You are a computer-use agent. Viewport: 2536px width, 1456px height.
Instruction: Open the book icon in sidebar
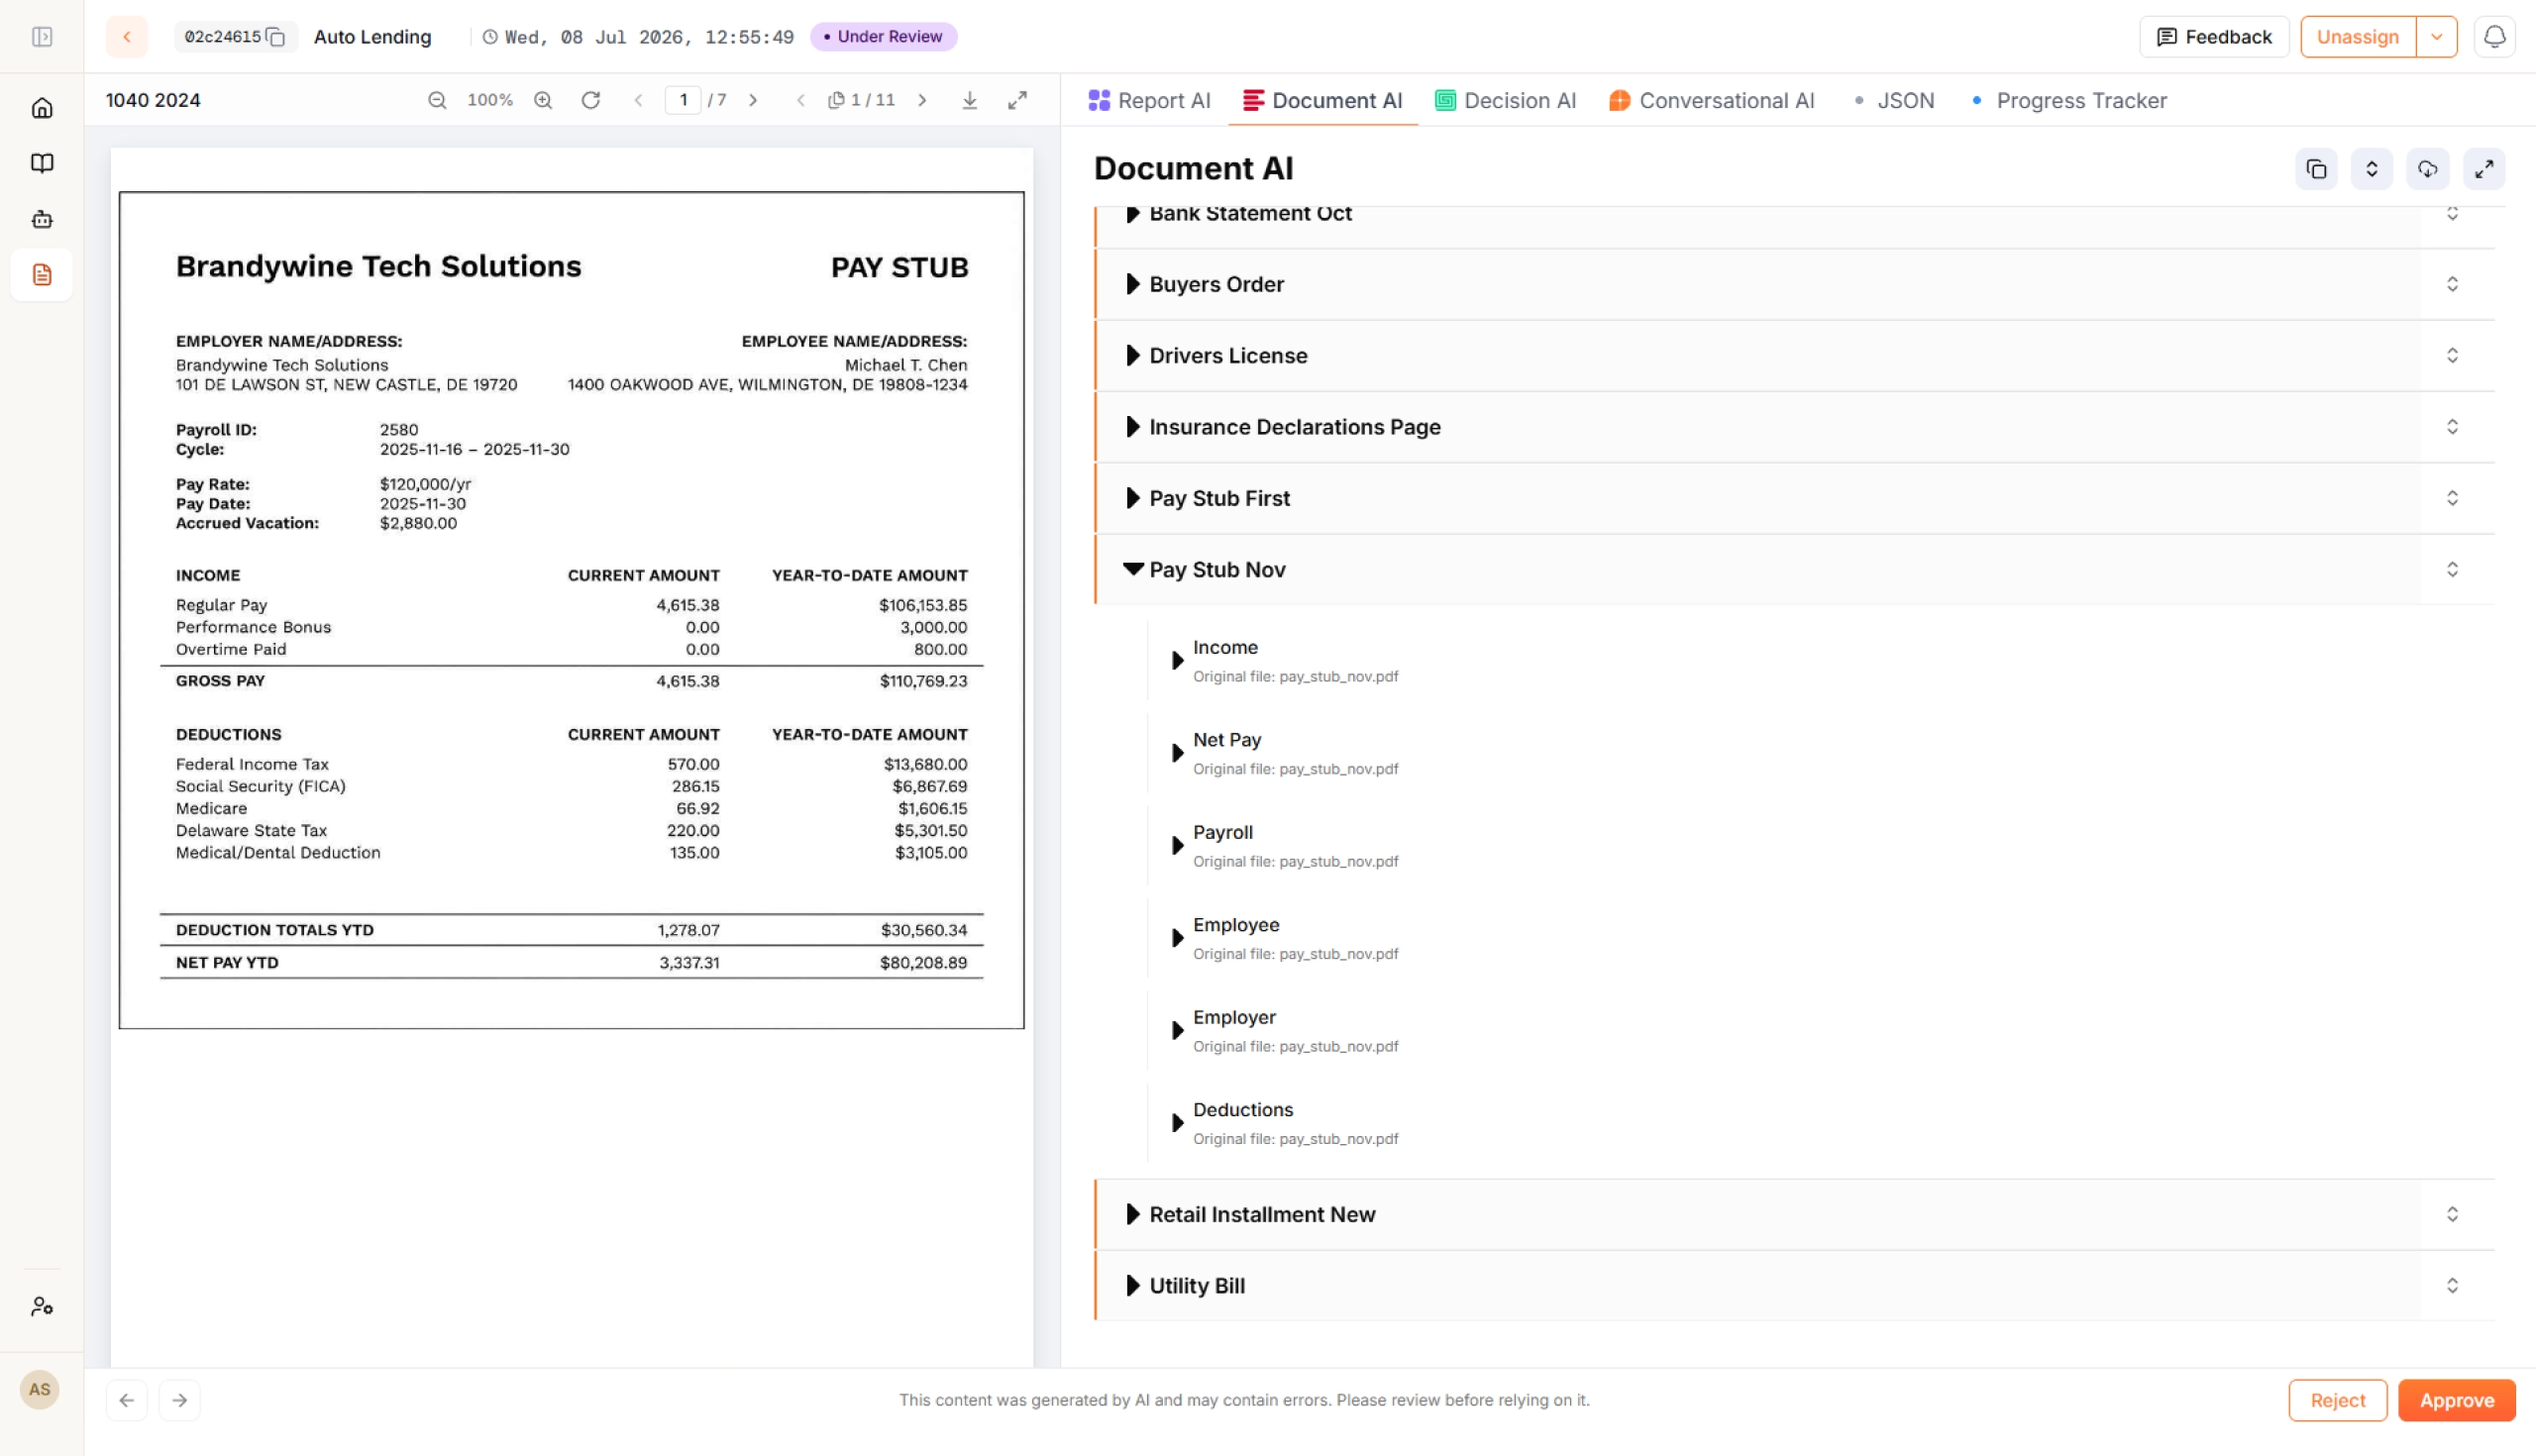tap(42, 163)
